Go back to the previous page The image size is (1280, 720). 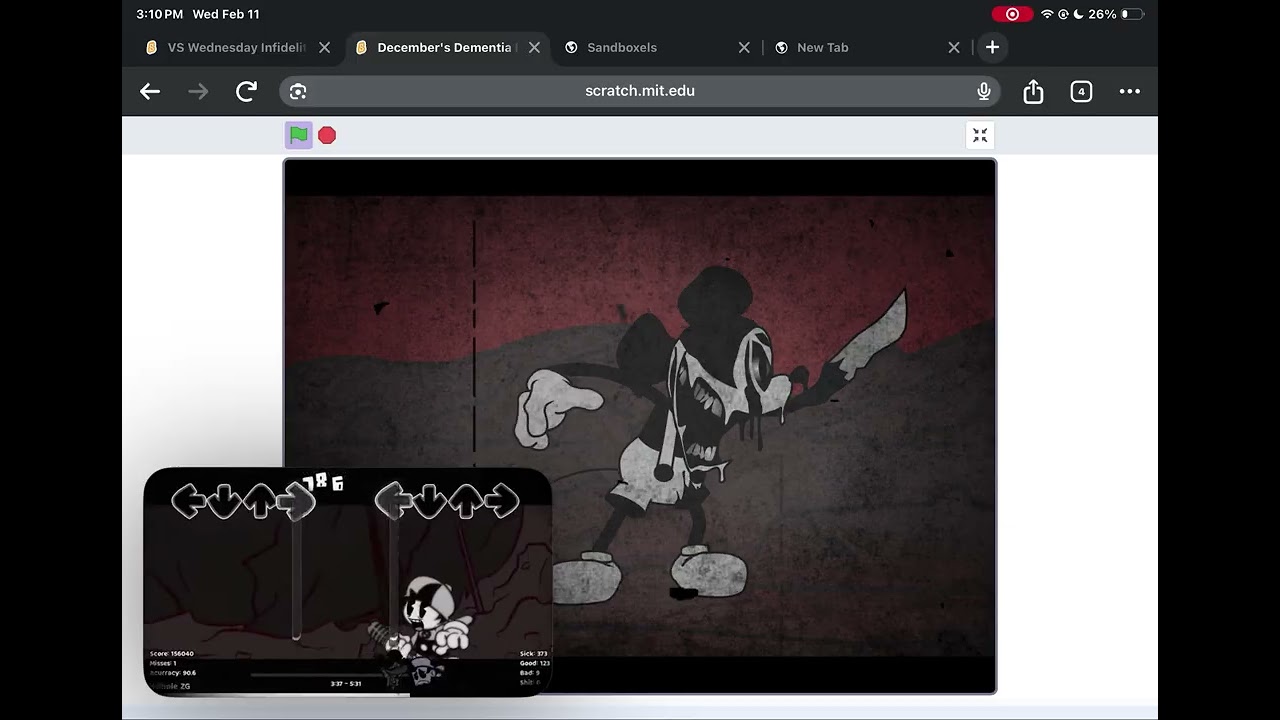point(150,91)
